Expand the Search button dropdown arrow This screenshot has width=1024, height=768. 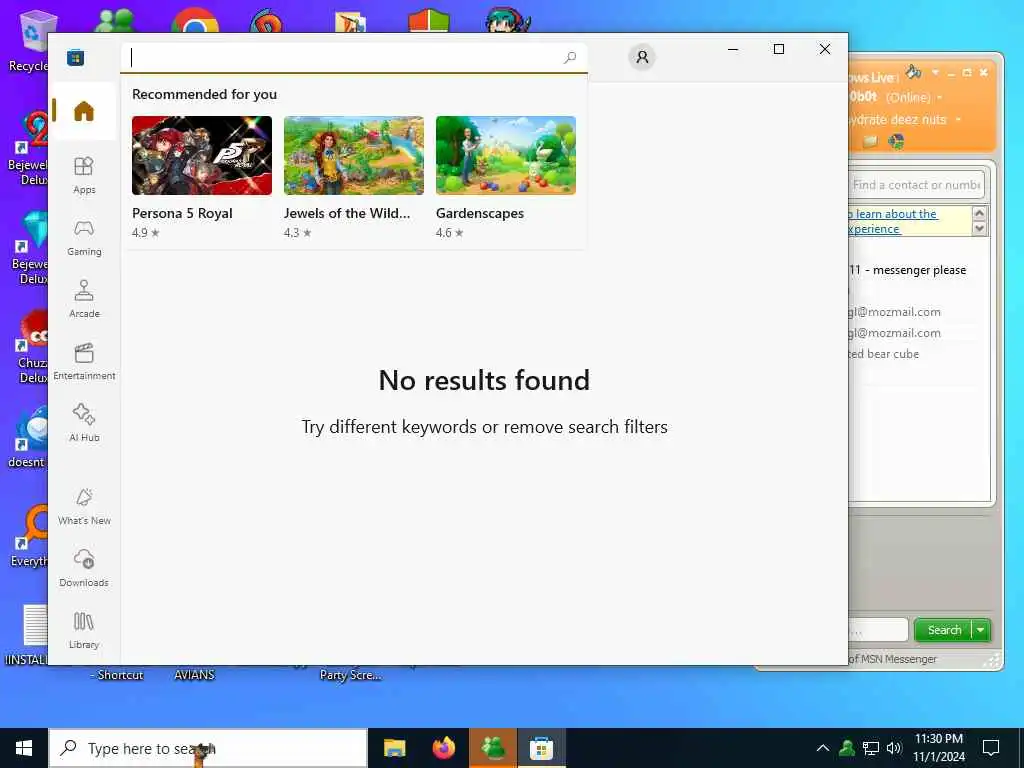coord(981,630)
